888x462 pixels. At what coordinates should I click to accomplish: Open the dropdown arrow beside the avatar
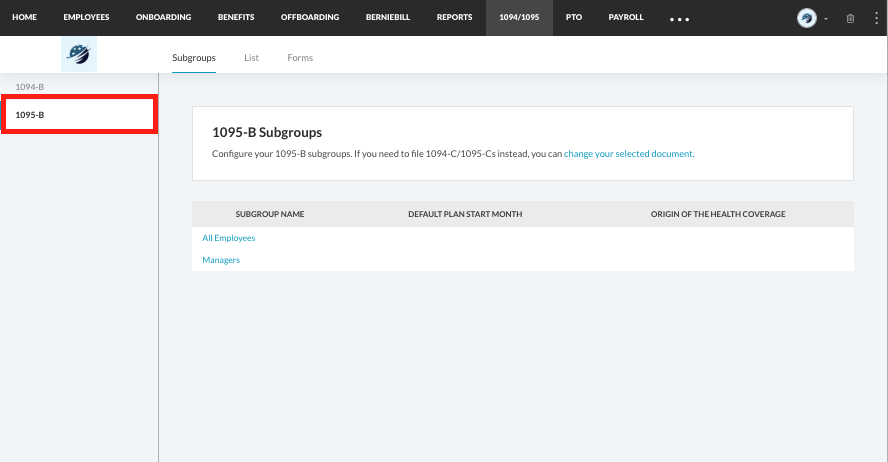coord(826,19)
